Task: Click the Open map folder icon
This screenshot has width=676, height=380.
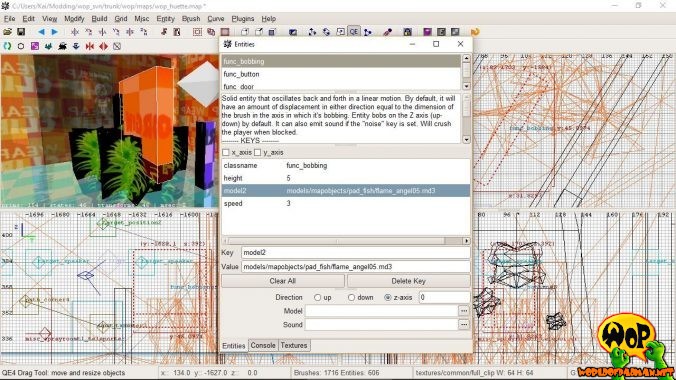Action: tap(7, 32)
